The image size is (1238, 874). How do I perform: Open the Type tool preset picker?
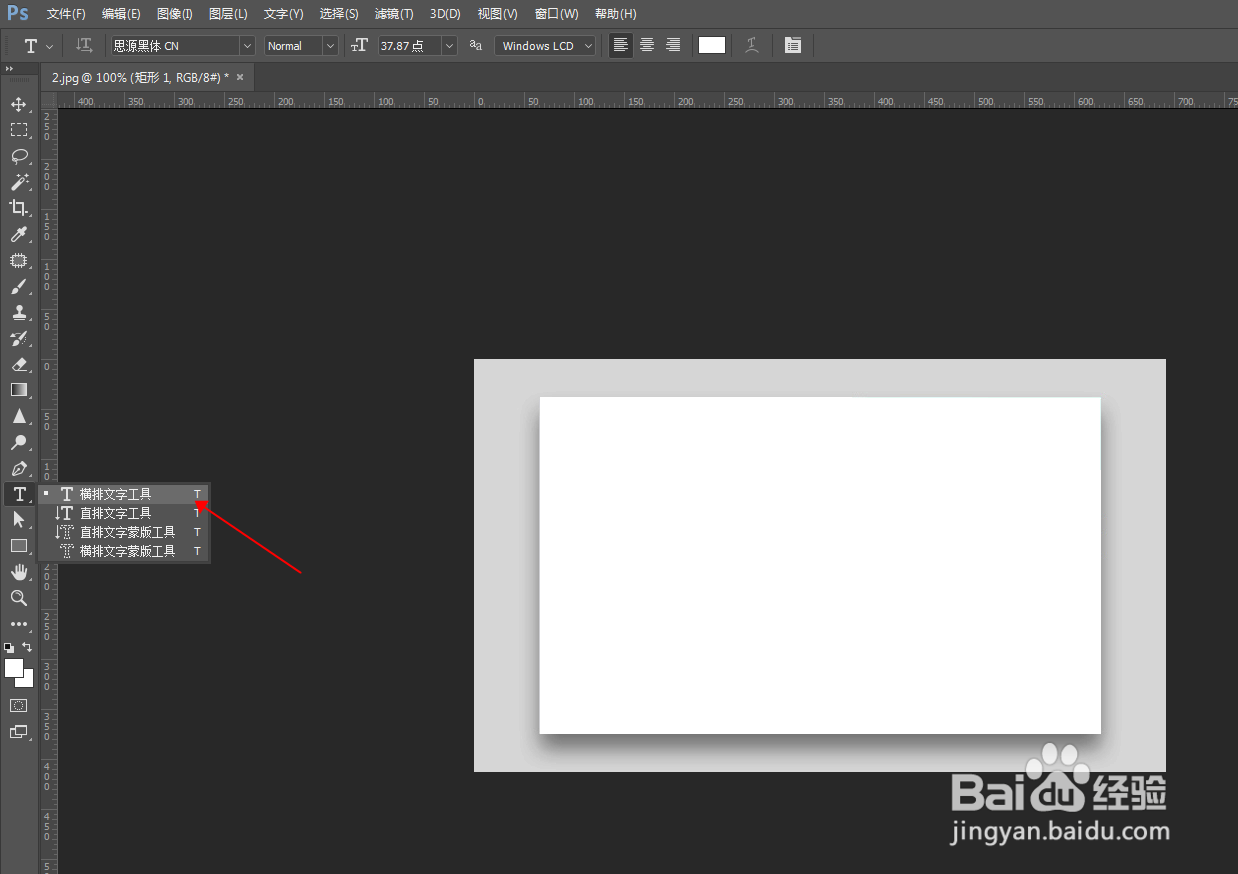coord(39,46)
